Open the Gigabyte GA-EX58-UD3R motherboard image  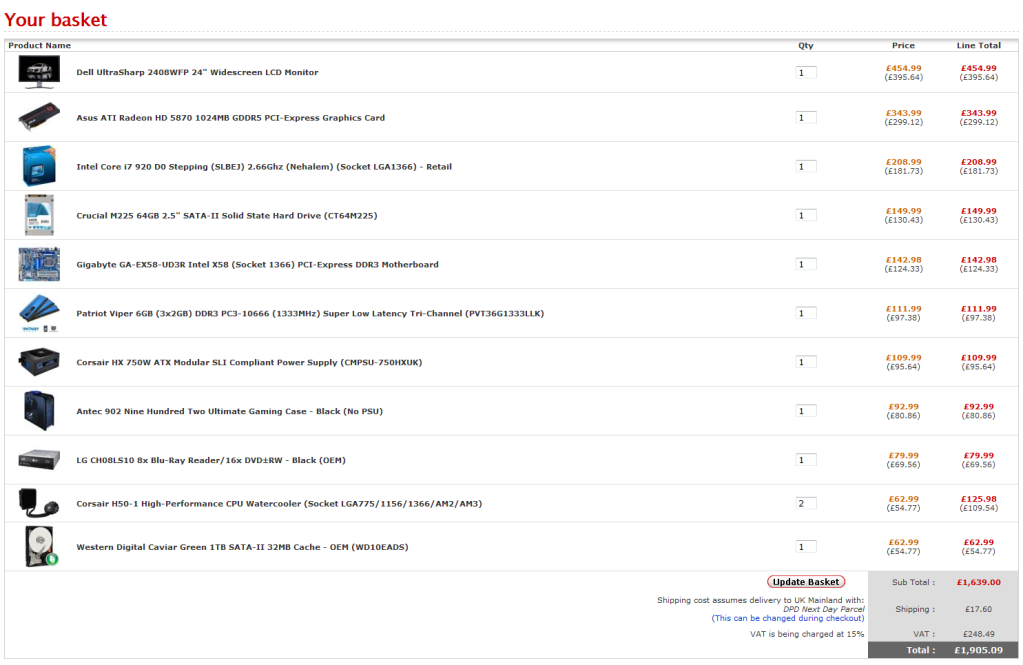pos(39,264)
